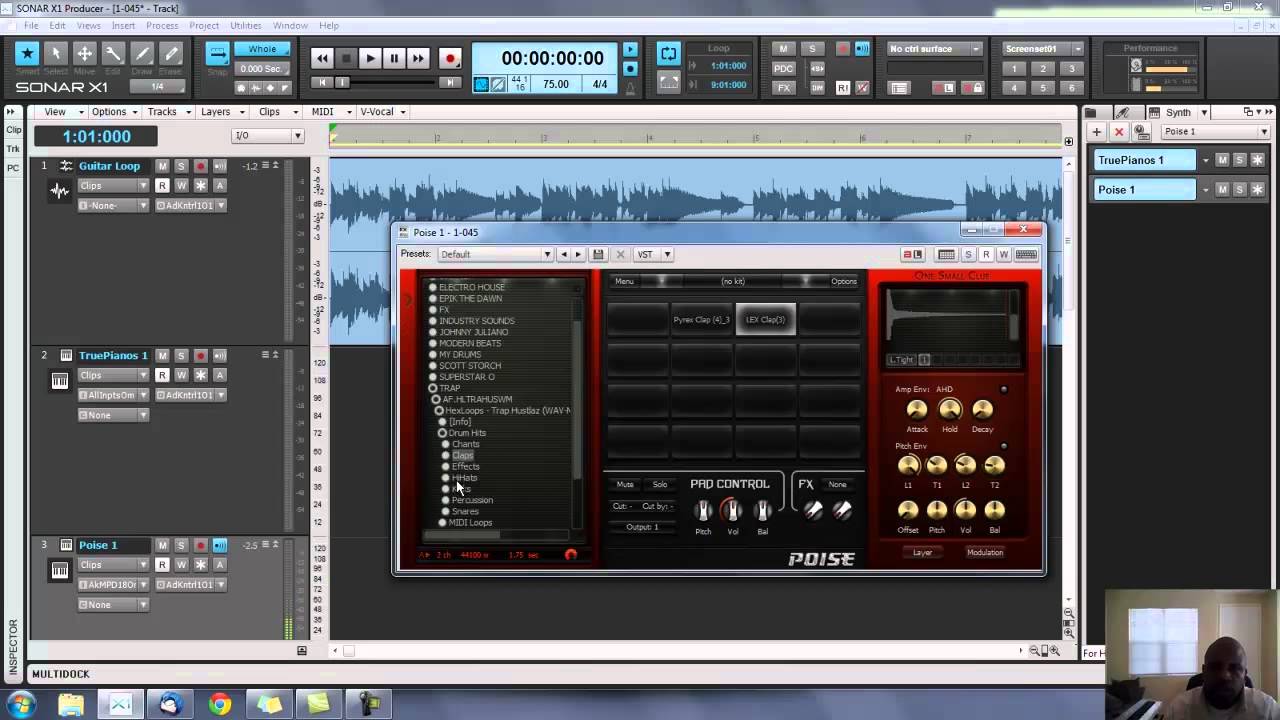Start playback with the Play button
Image resolution: width=1280 pixels, height=720 pixels.
[370, 58]
